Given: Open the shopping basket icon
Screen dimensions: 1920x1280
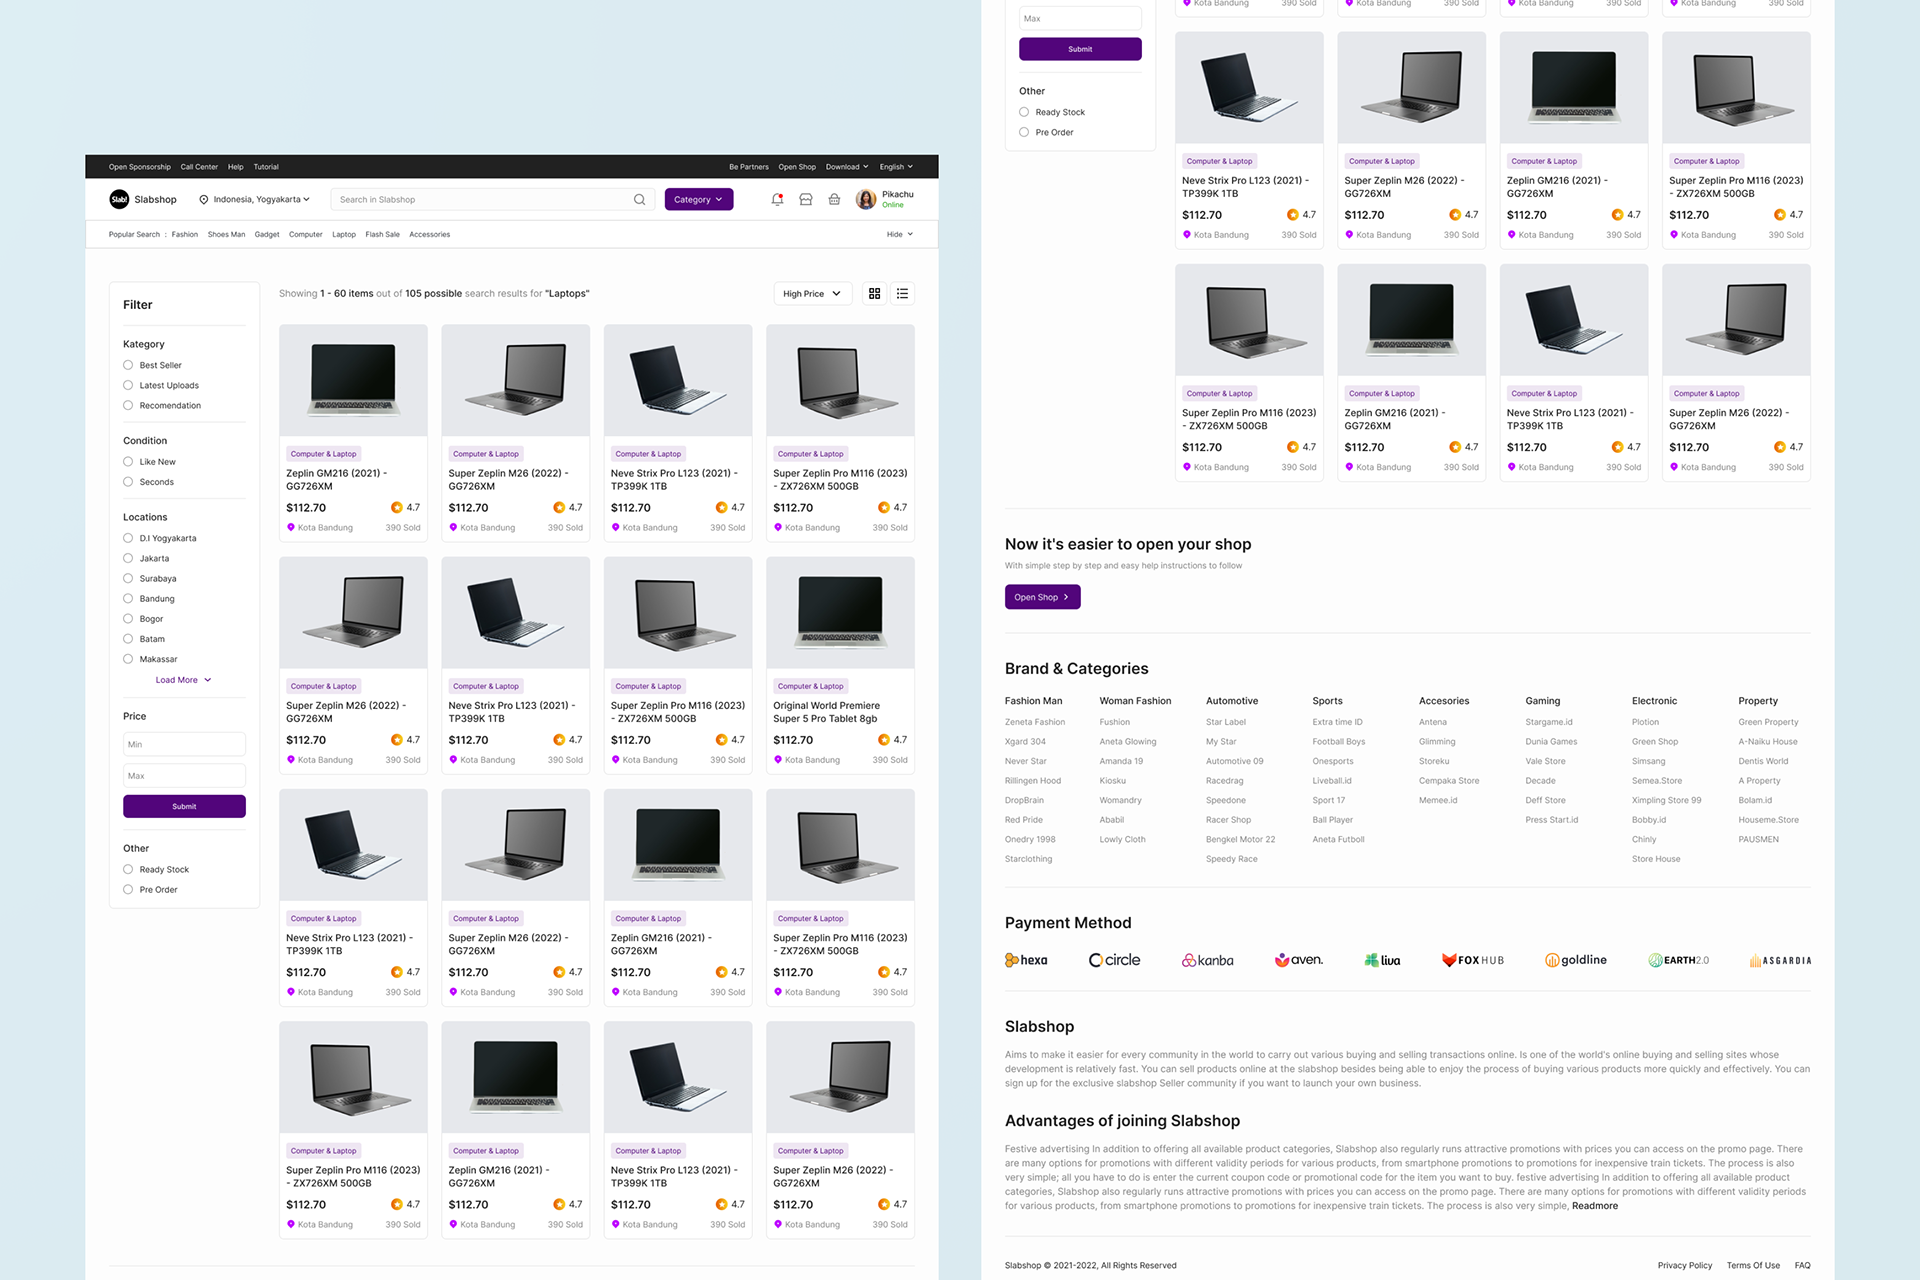Looking at the screenshot, I should tap(834, 199).
